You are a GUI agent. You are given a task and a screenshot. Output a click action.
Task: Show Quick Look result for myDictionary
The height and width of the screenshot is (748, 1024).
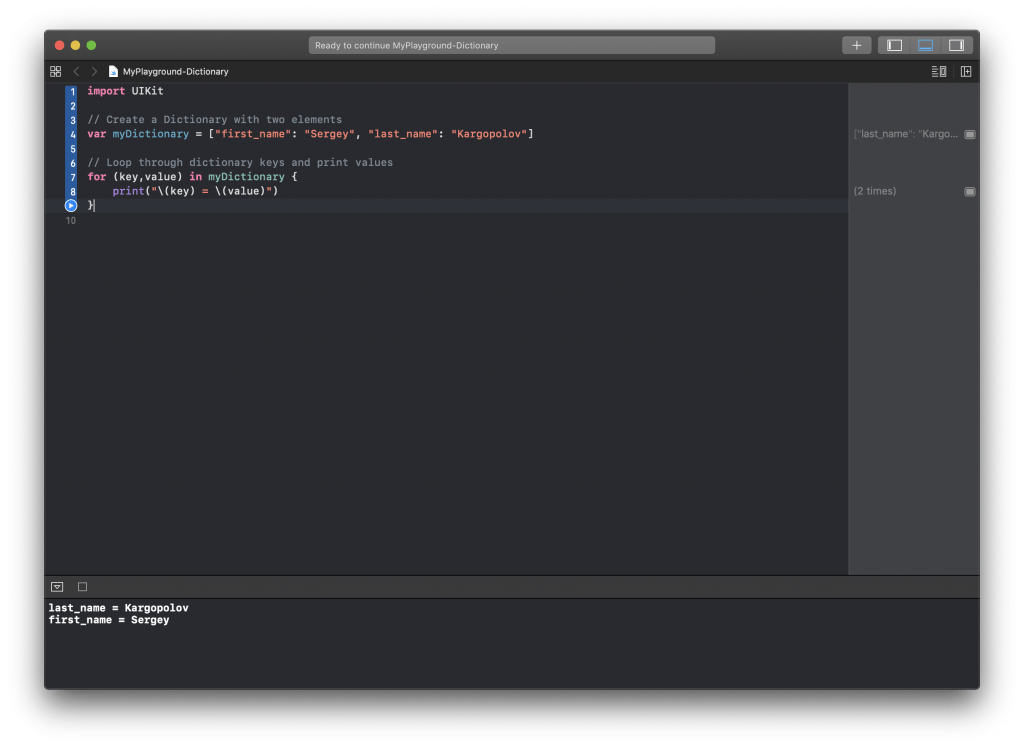click(970, 134)
